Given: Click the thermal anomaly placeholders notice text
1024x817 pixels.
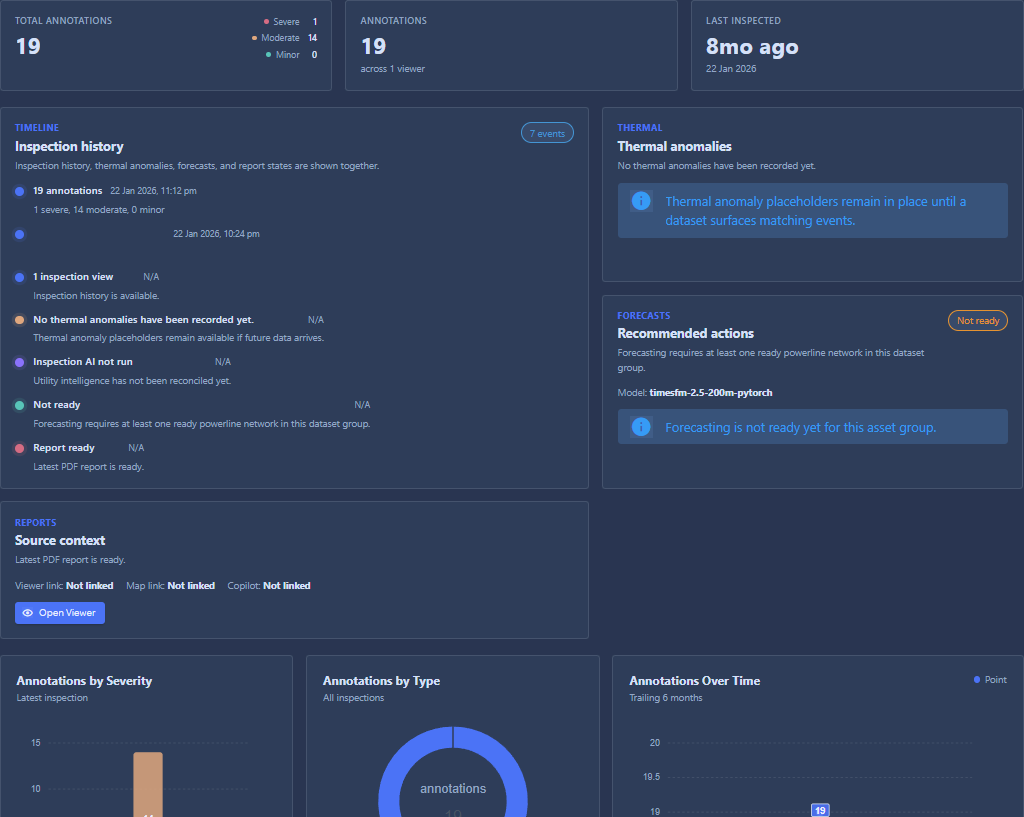Looking at the screenshot, I should 816,211.
